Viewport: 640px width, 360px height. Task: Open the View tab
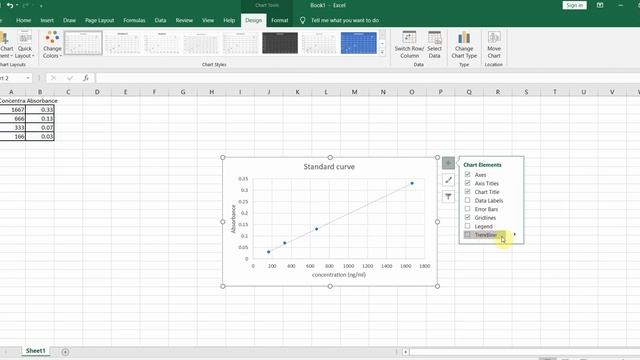(208, 20)
